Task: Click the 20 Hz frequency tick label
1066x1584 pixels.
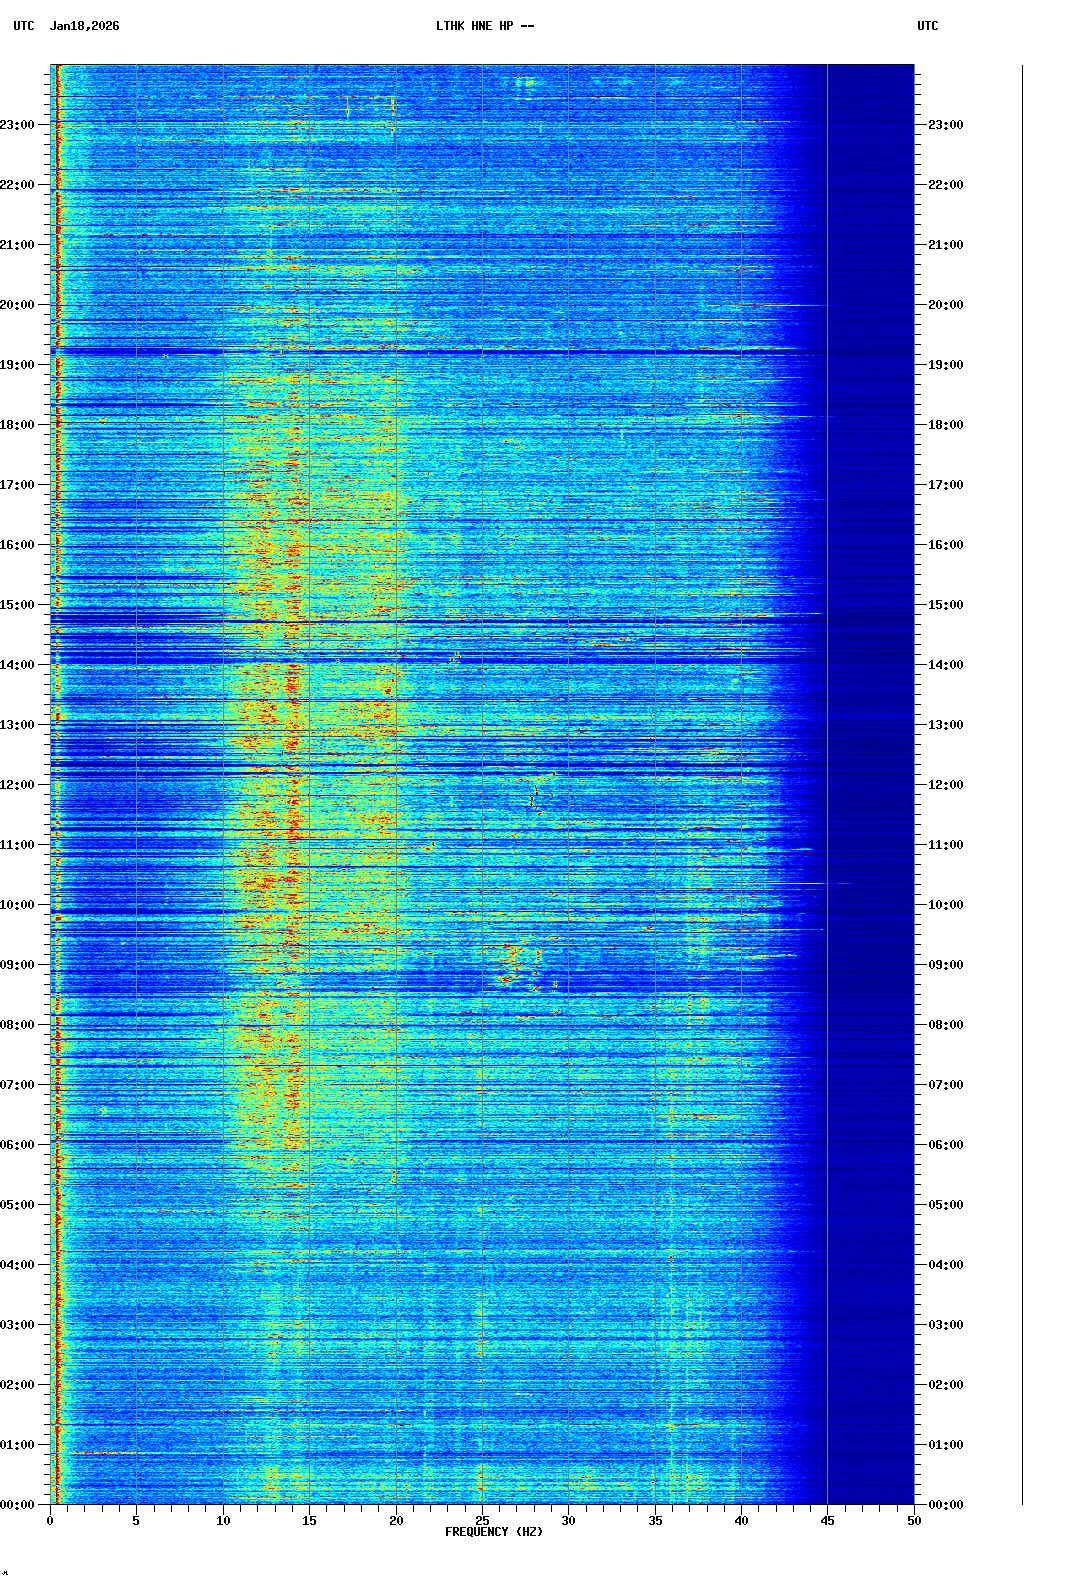Action: [x=396, y=1521]
